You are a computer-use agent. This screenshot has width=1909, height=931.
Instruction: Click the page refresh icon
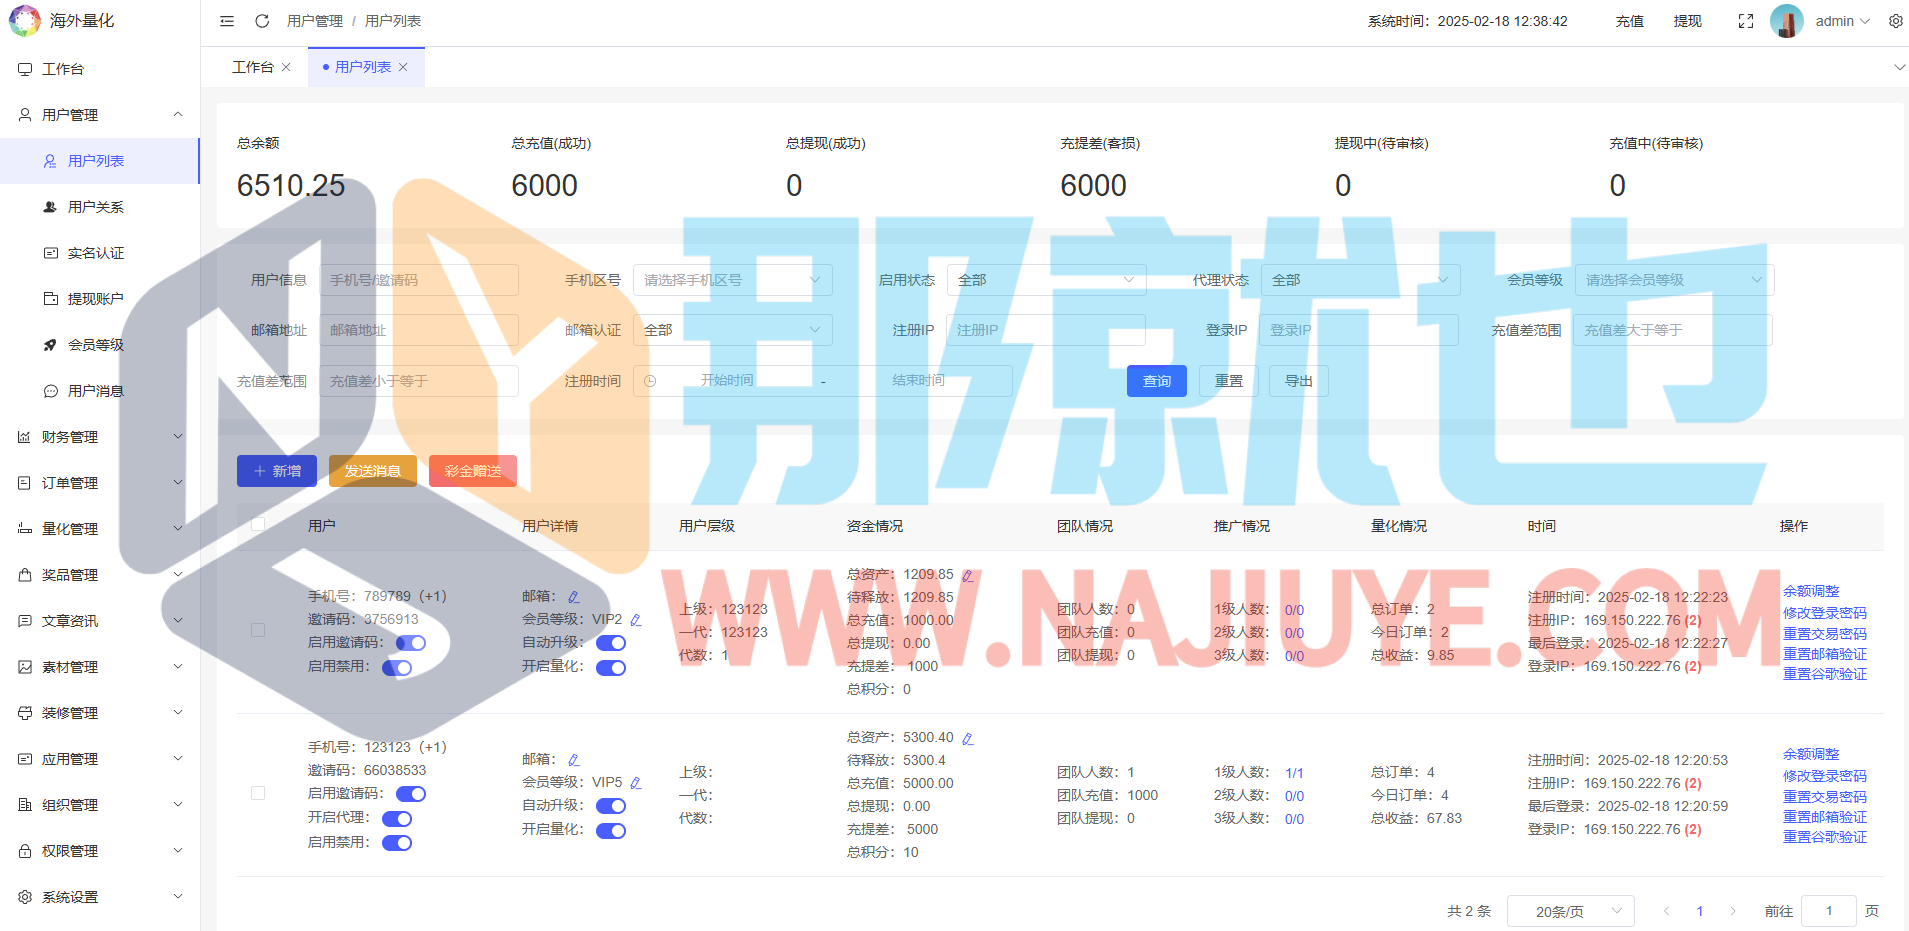(262, 21)
